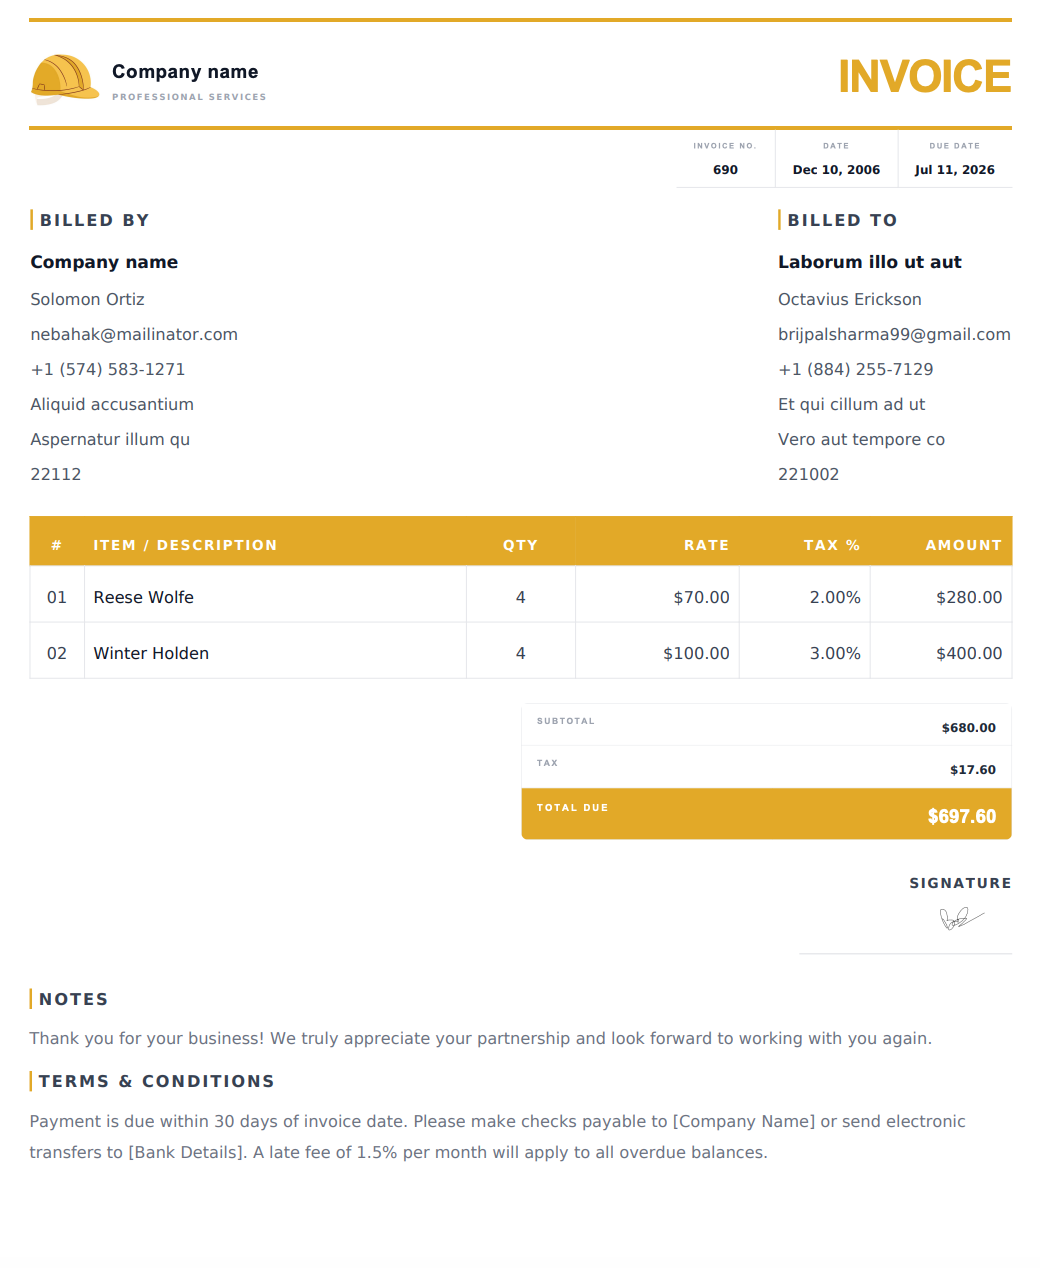Click the $100.00 rate for Winter Holden

pyautogui.click(x=696, y=653)
